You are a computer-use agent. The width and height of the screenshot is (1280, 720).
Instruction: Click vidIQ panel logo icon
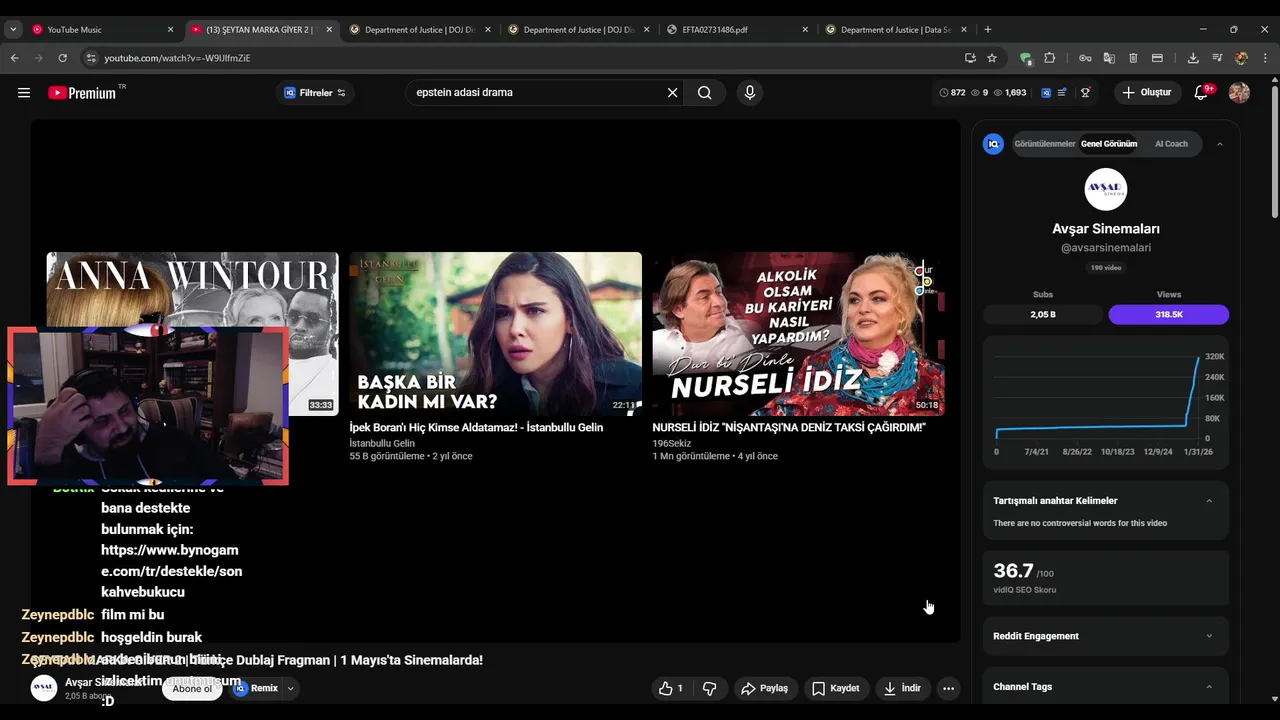[993, 144]
